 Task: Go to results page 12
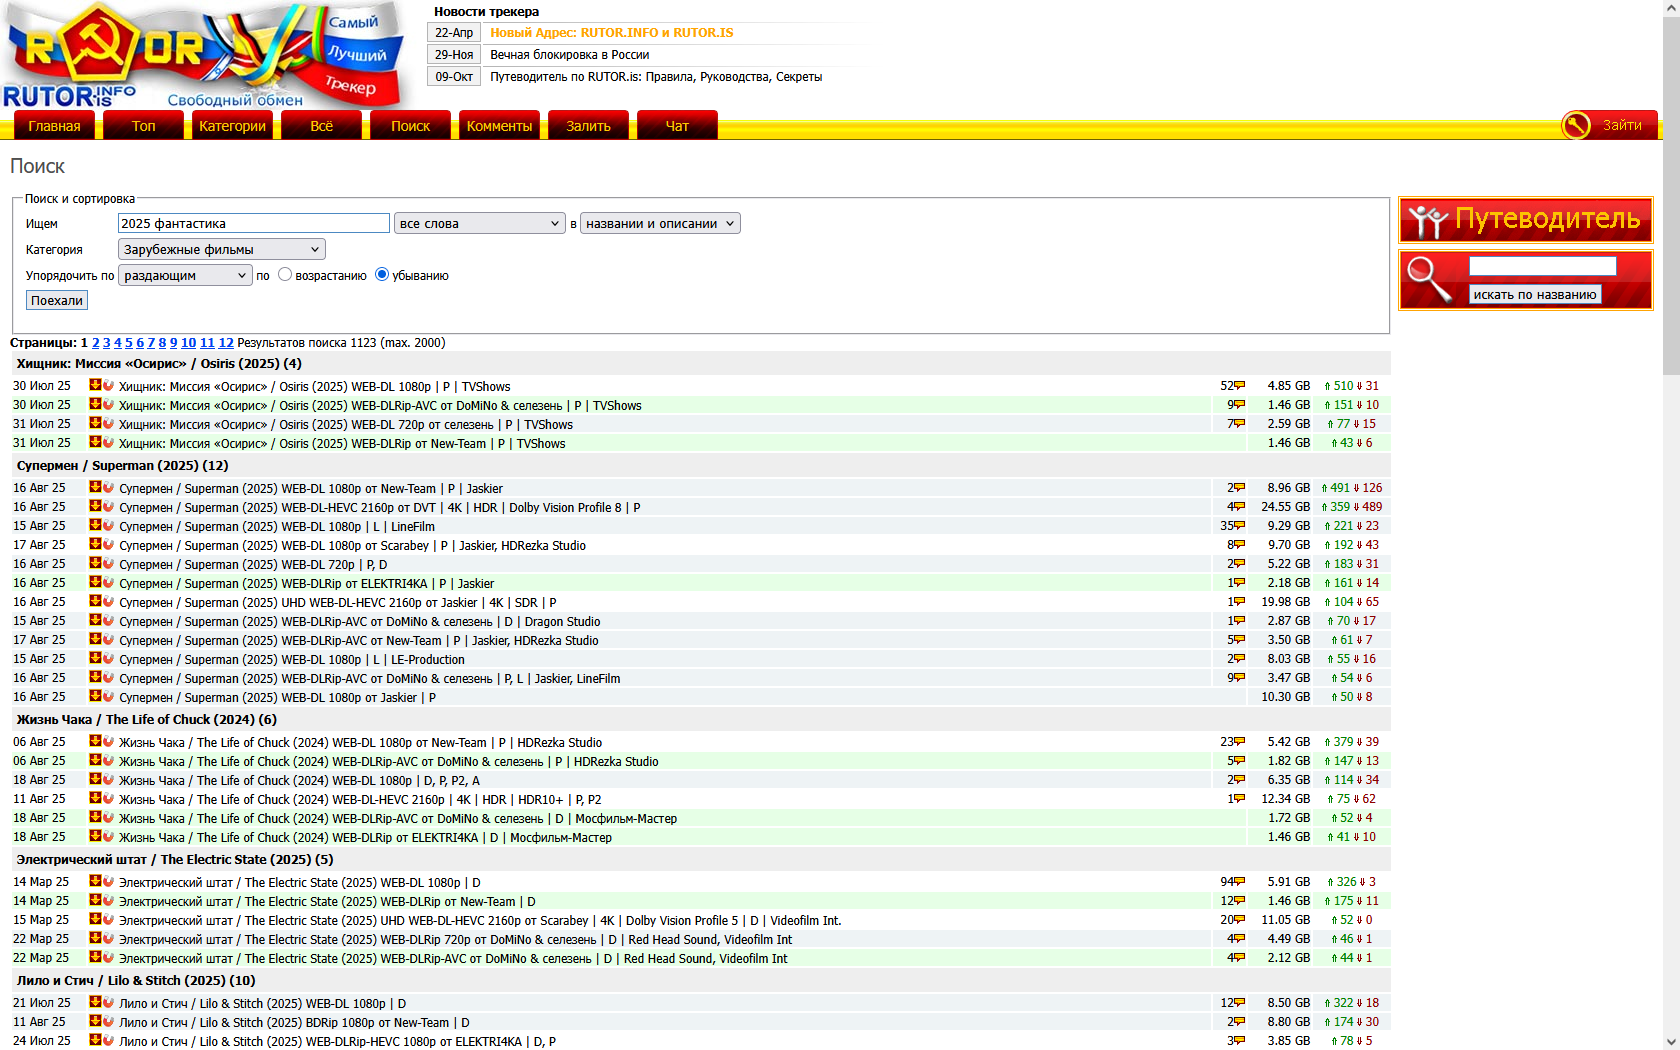click(x=226, y=342)
